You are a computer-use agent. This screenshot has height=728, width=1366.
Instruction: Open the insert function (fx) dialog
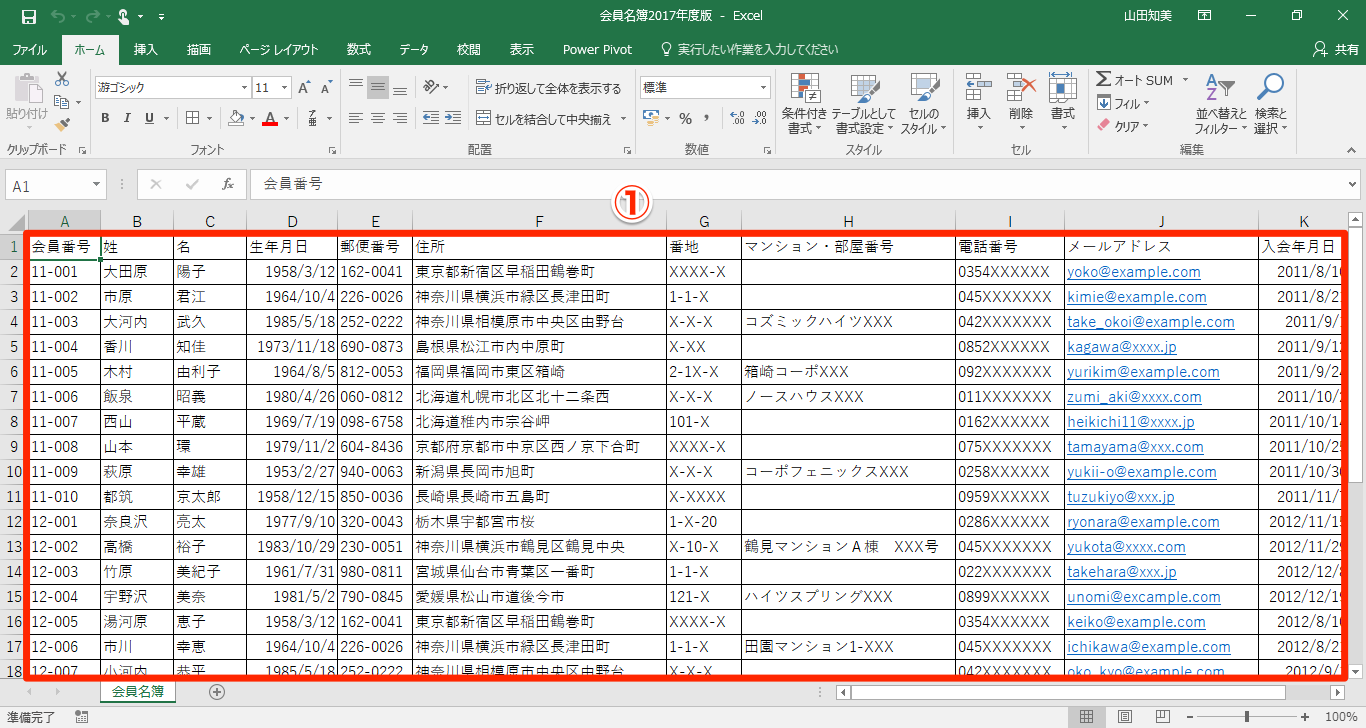point(228,185)
